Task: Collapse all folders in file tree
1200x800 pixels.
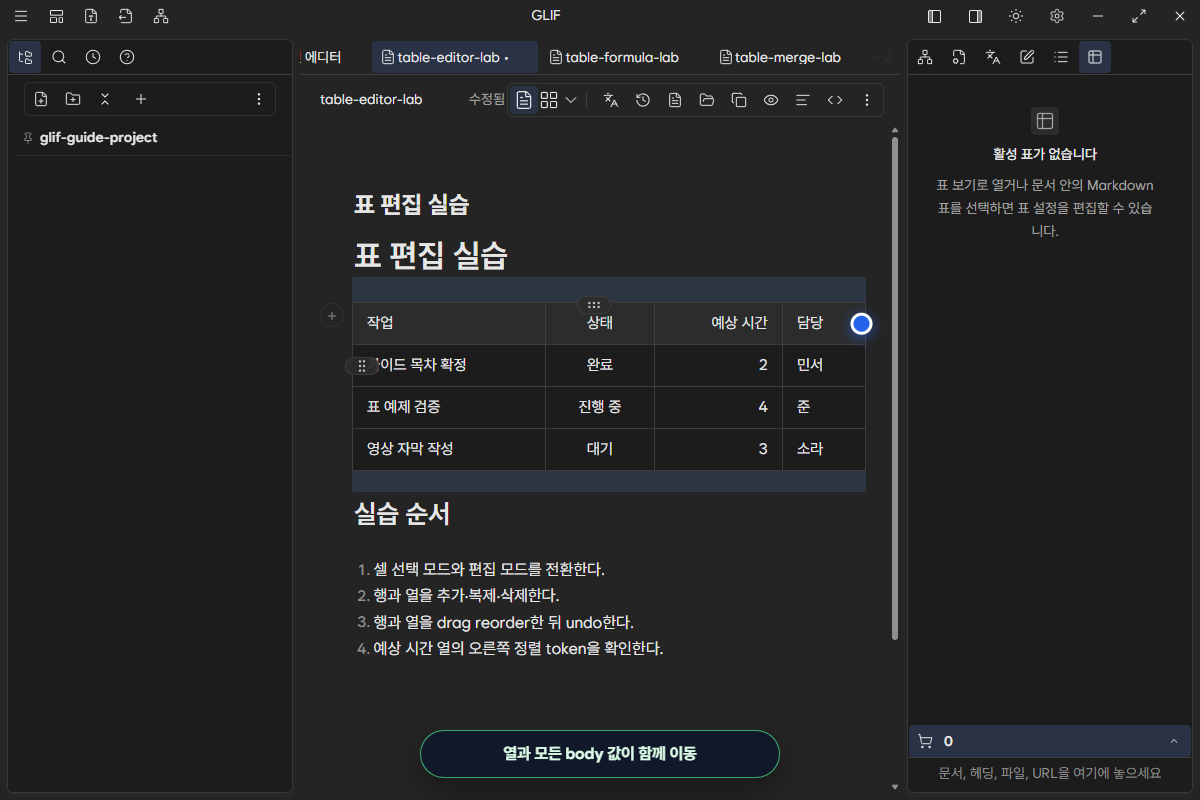Action: pos(105,99)
